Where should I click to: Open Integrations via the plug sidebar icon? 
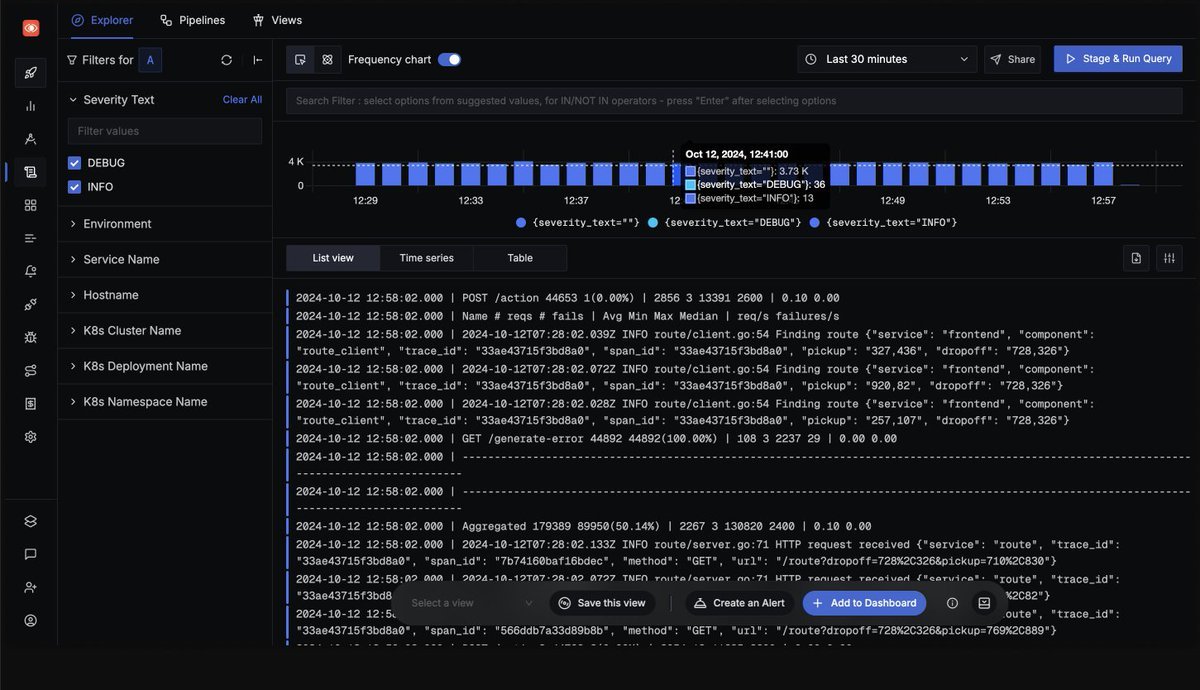tap(31, 304)
